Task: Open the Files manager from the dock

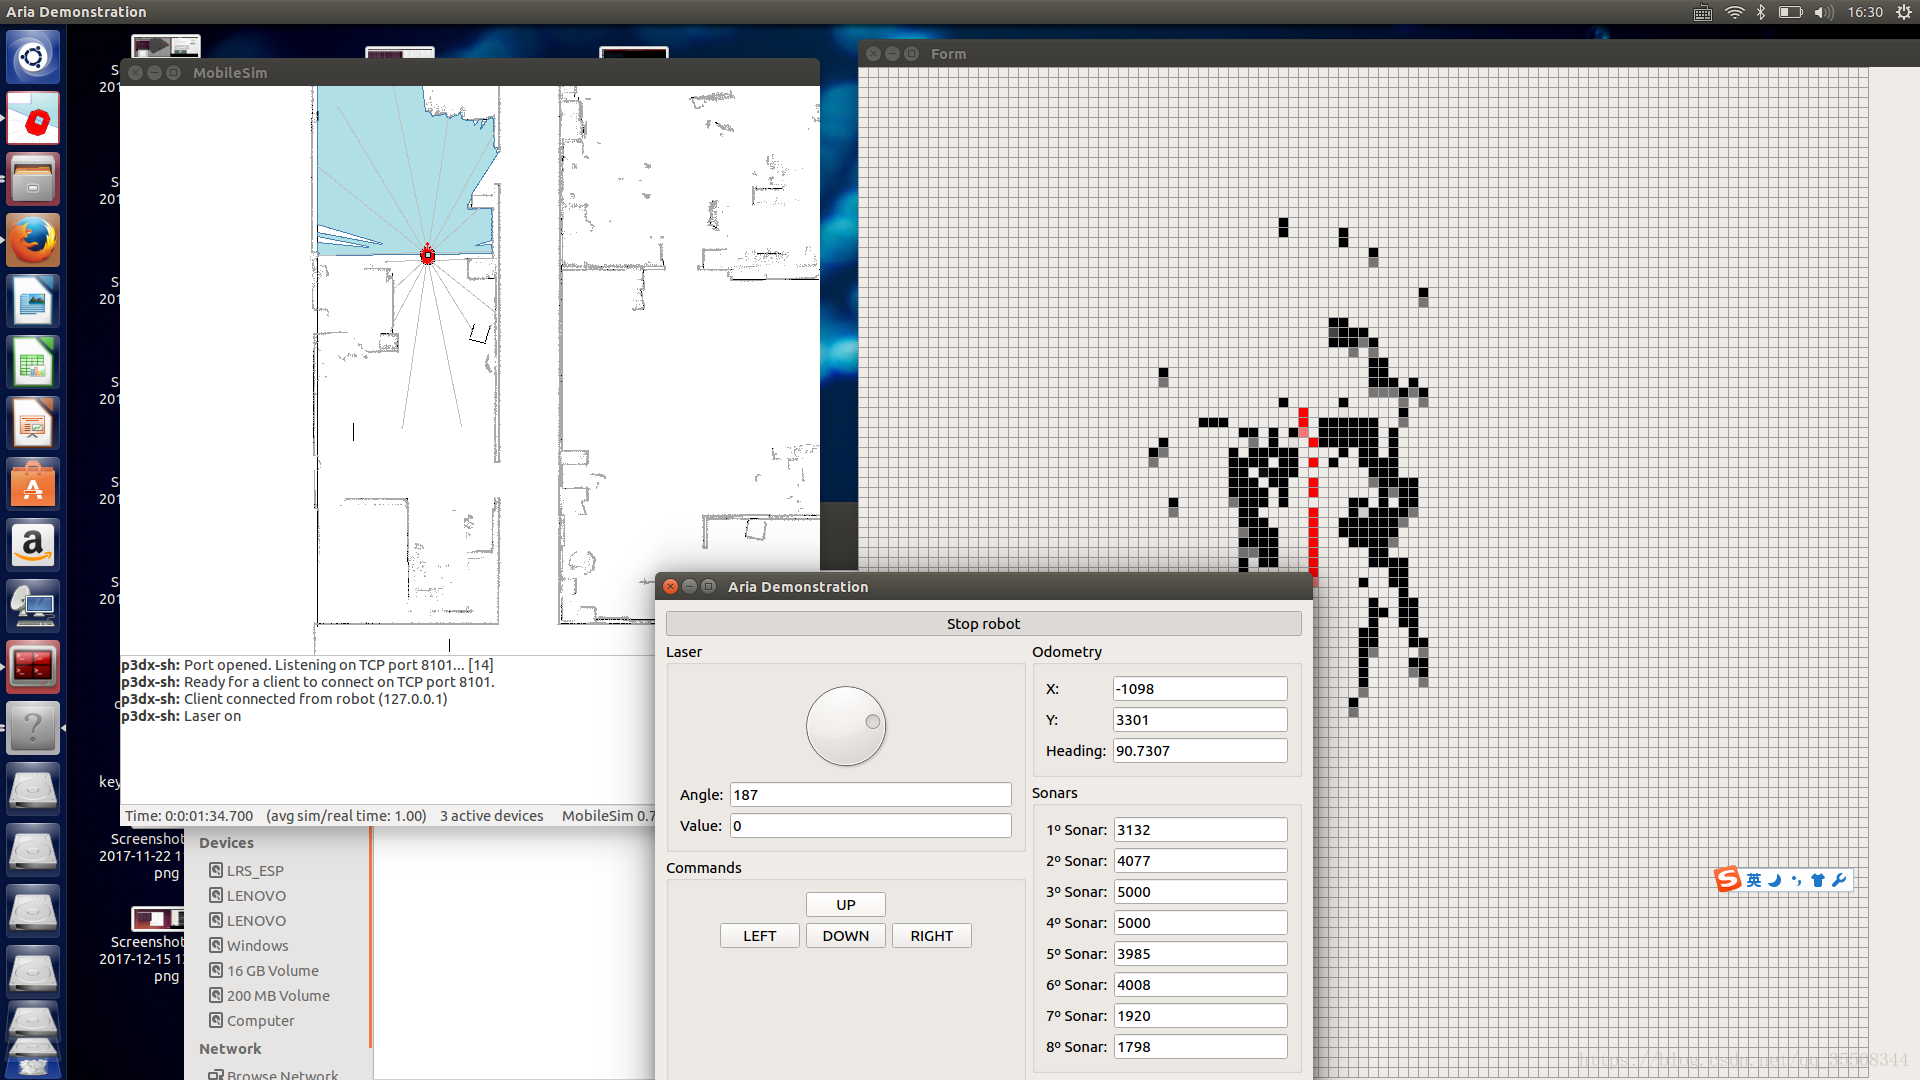Action: pos(33,180)
